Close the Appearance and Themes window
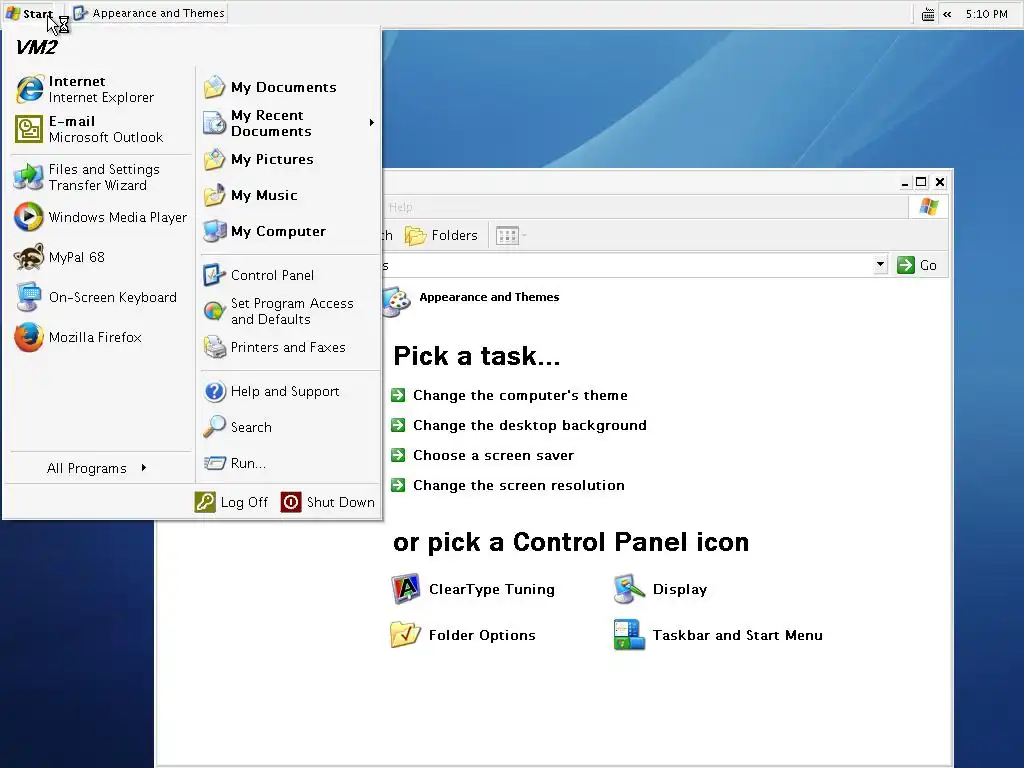The width and height of the screenshot is (1024, 768). (940, 182)
